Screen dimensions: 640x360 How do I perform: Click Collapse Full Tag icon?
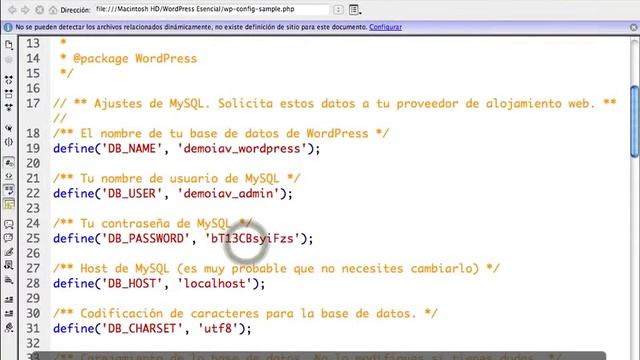(9, 80)
